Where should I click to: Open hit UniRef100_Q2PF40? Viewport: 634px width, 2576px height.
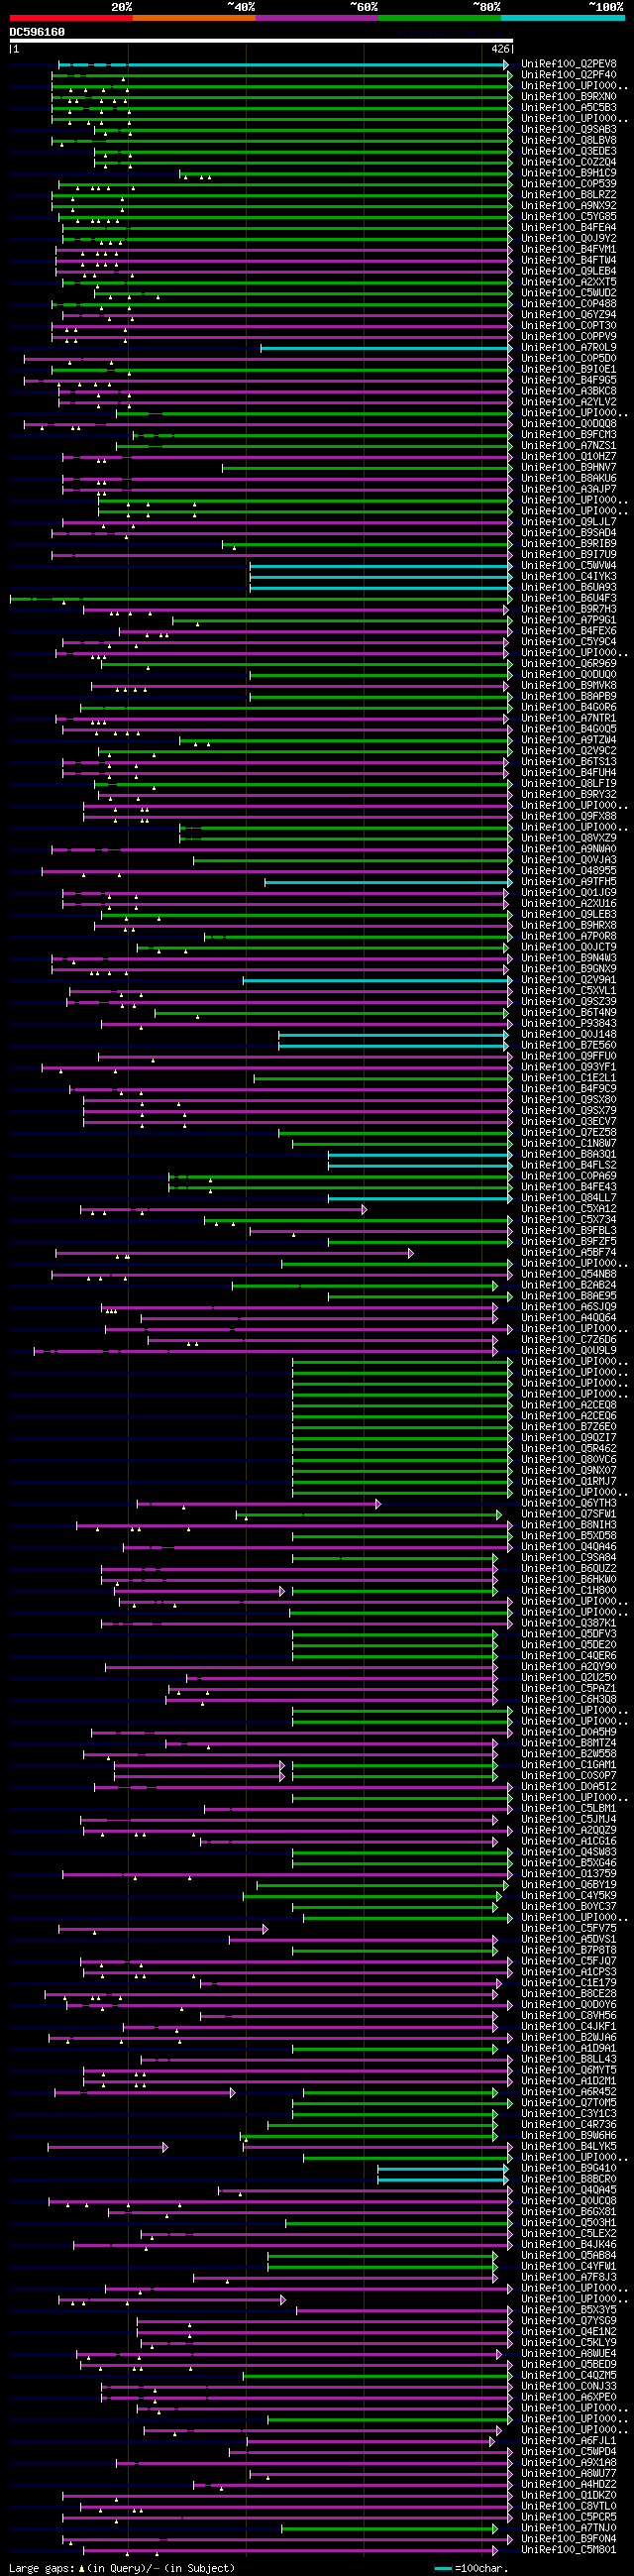[568, 75]
